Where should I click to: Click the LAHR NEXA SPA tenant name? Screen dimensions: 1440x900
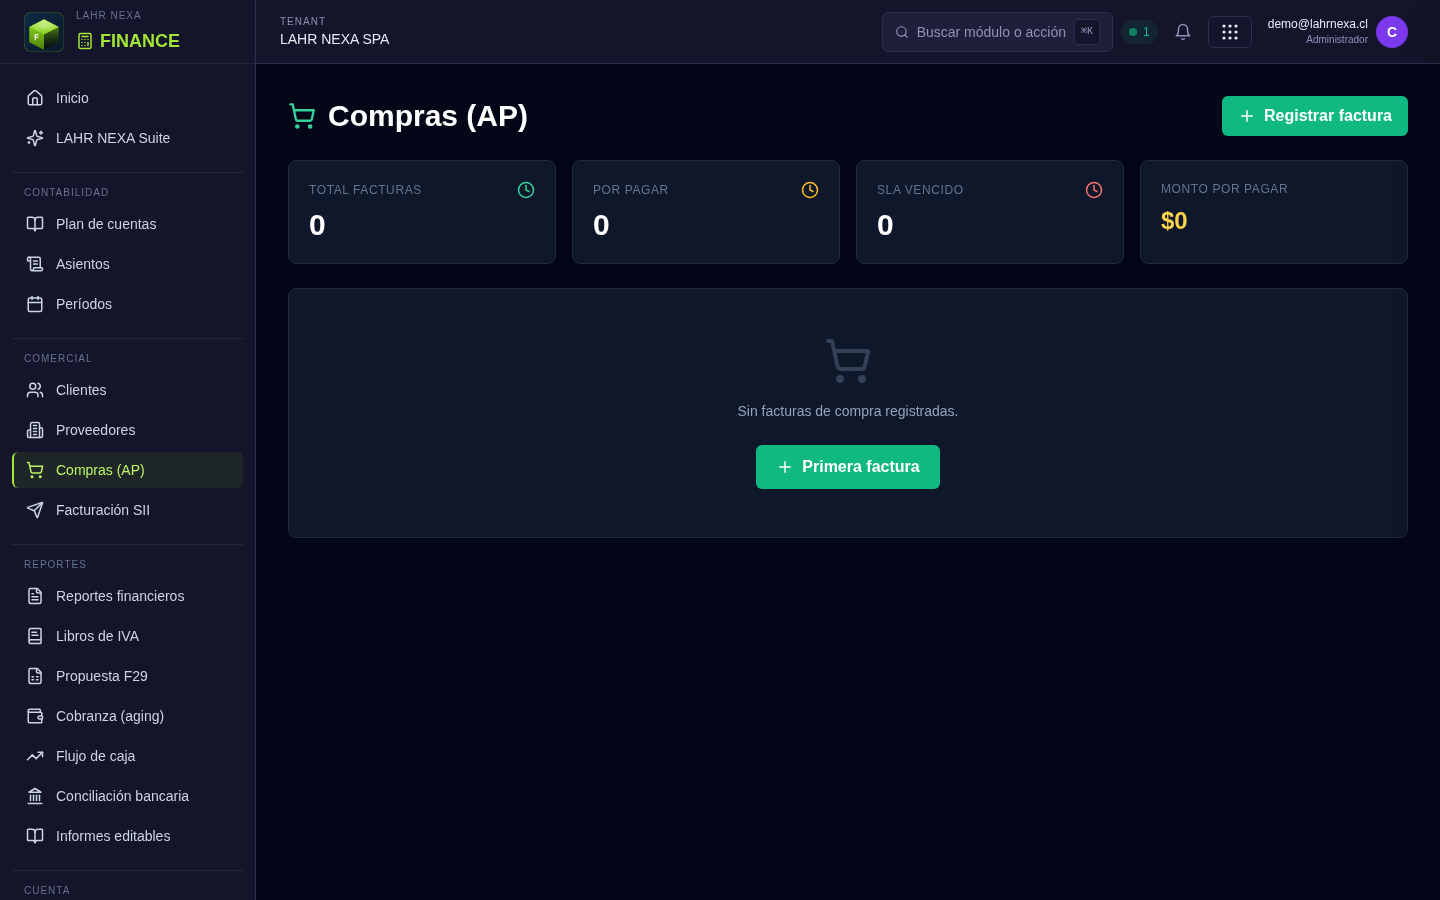click(335, 39)
